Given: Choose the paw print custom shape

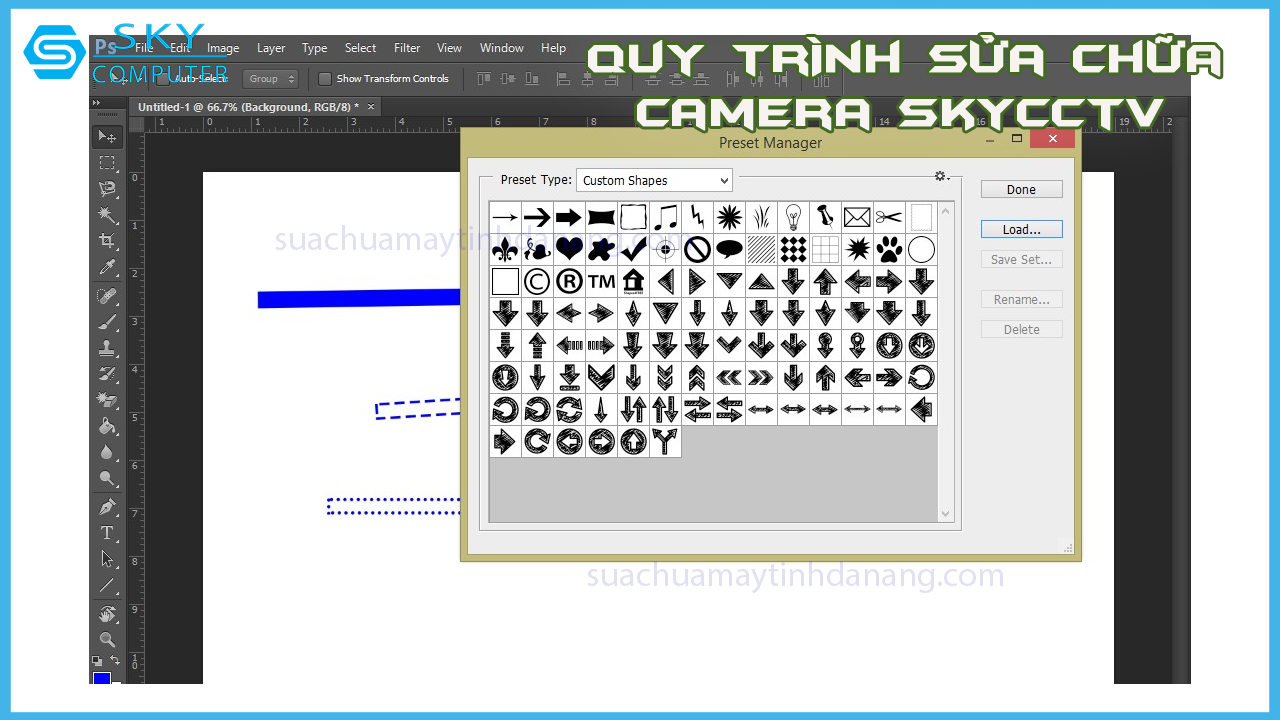Looking at the screenshot, I should (x=889, y=249).
